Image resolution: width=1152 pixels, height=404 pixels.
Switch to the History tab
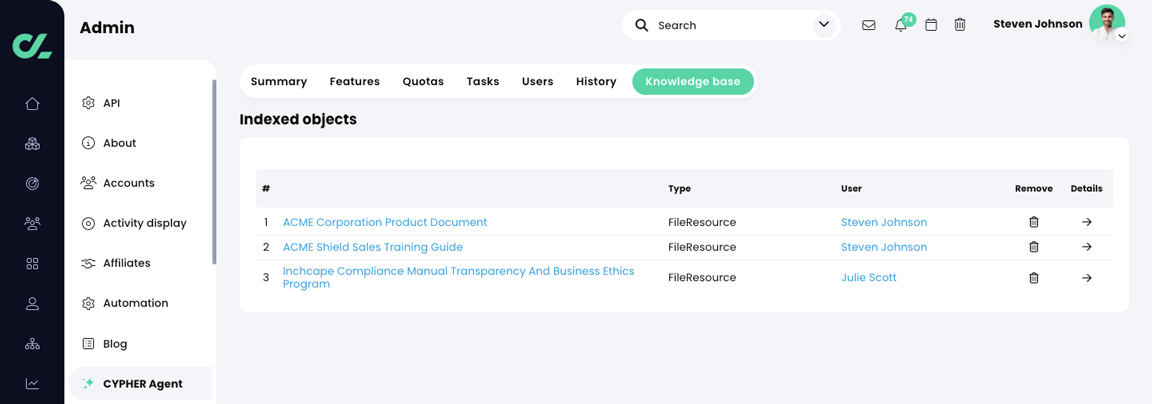click(596, 82)
